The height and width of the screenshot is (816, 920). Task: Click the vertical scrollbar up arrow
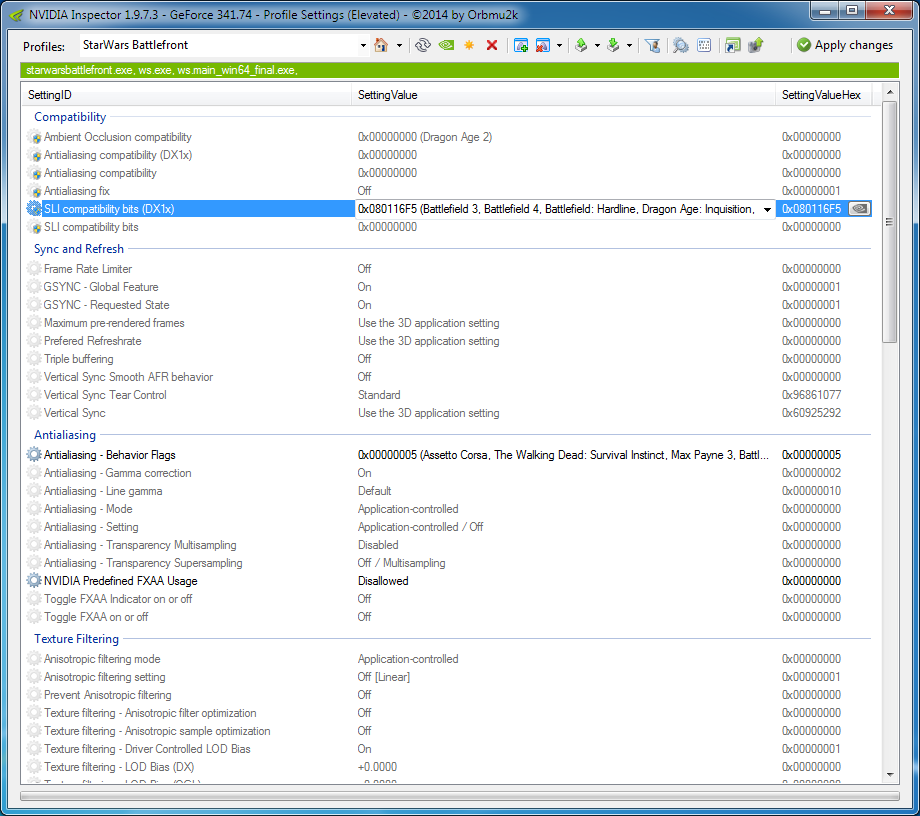890,92
